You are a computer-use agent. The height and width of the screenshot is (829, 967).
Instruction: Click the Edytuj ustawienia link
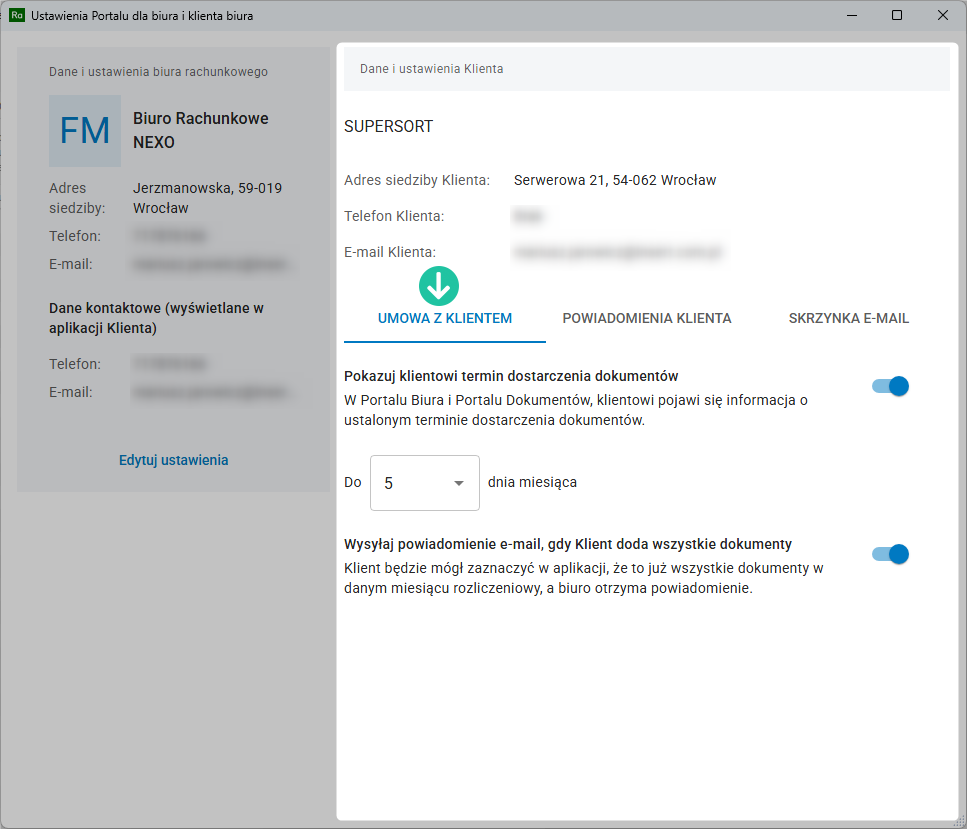(x=174, y=460)
